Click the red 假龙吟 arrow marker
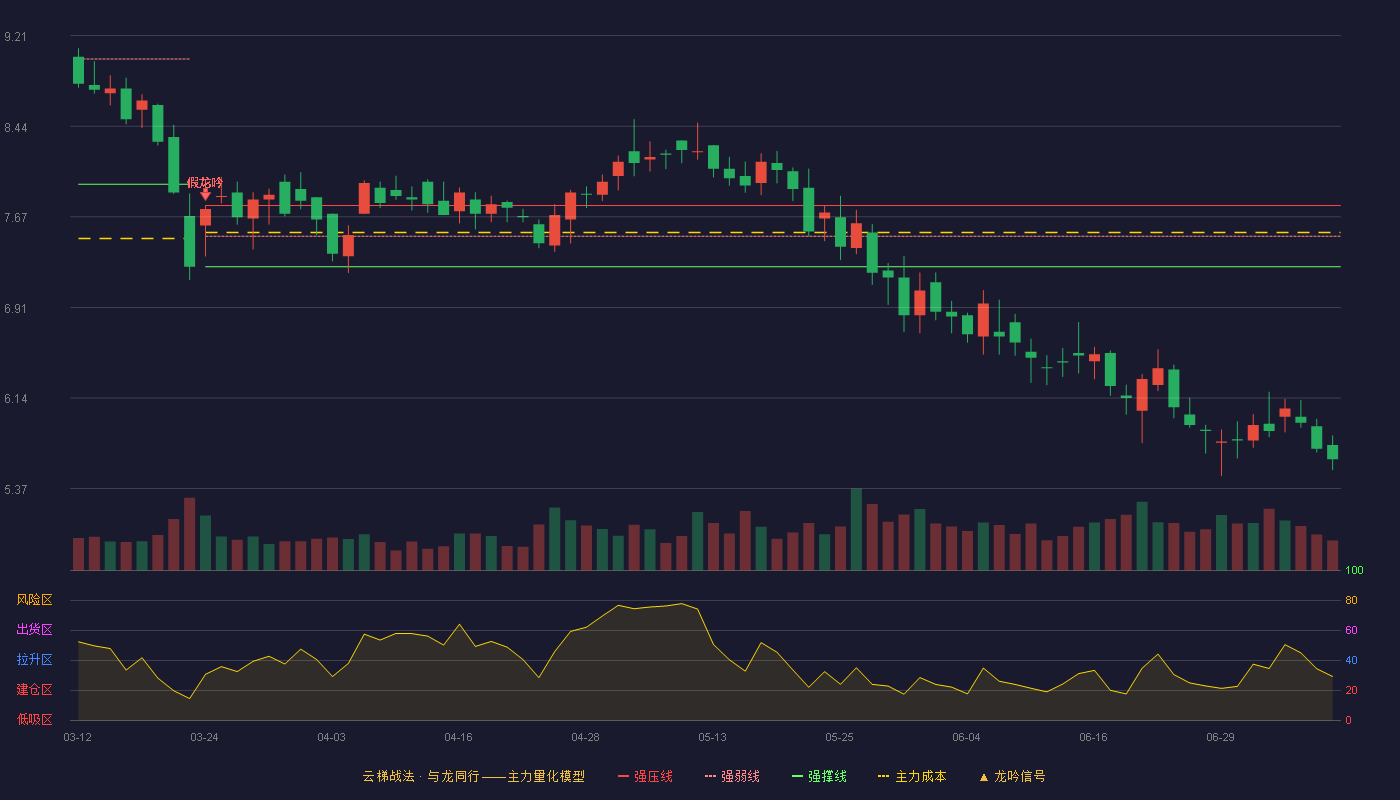This screenshot has width=1400, height=800. point(205,195)
